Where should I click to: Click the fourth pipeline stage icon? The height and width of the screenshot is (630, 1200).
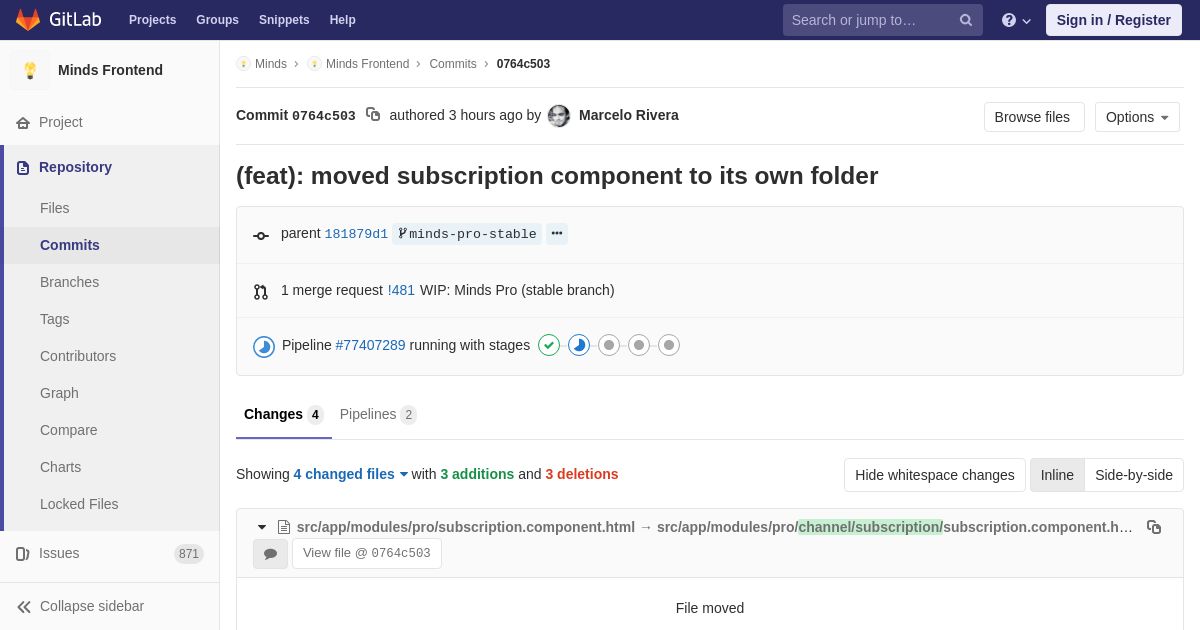639,345
